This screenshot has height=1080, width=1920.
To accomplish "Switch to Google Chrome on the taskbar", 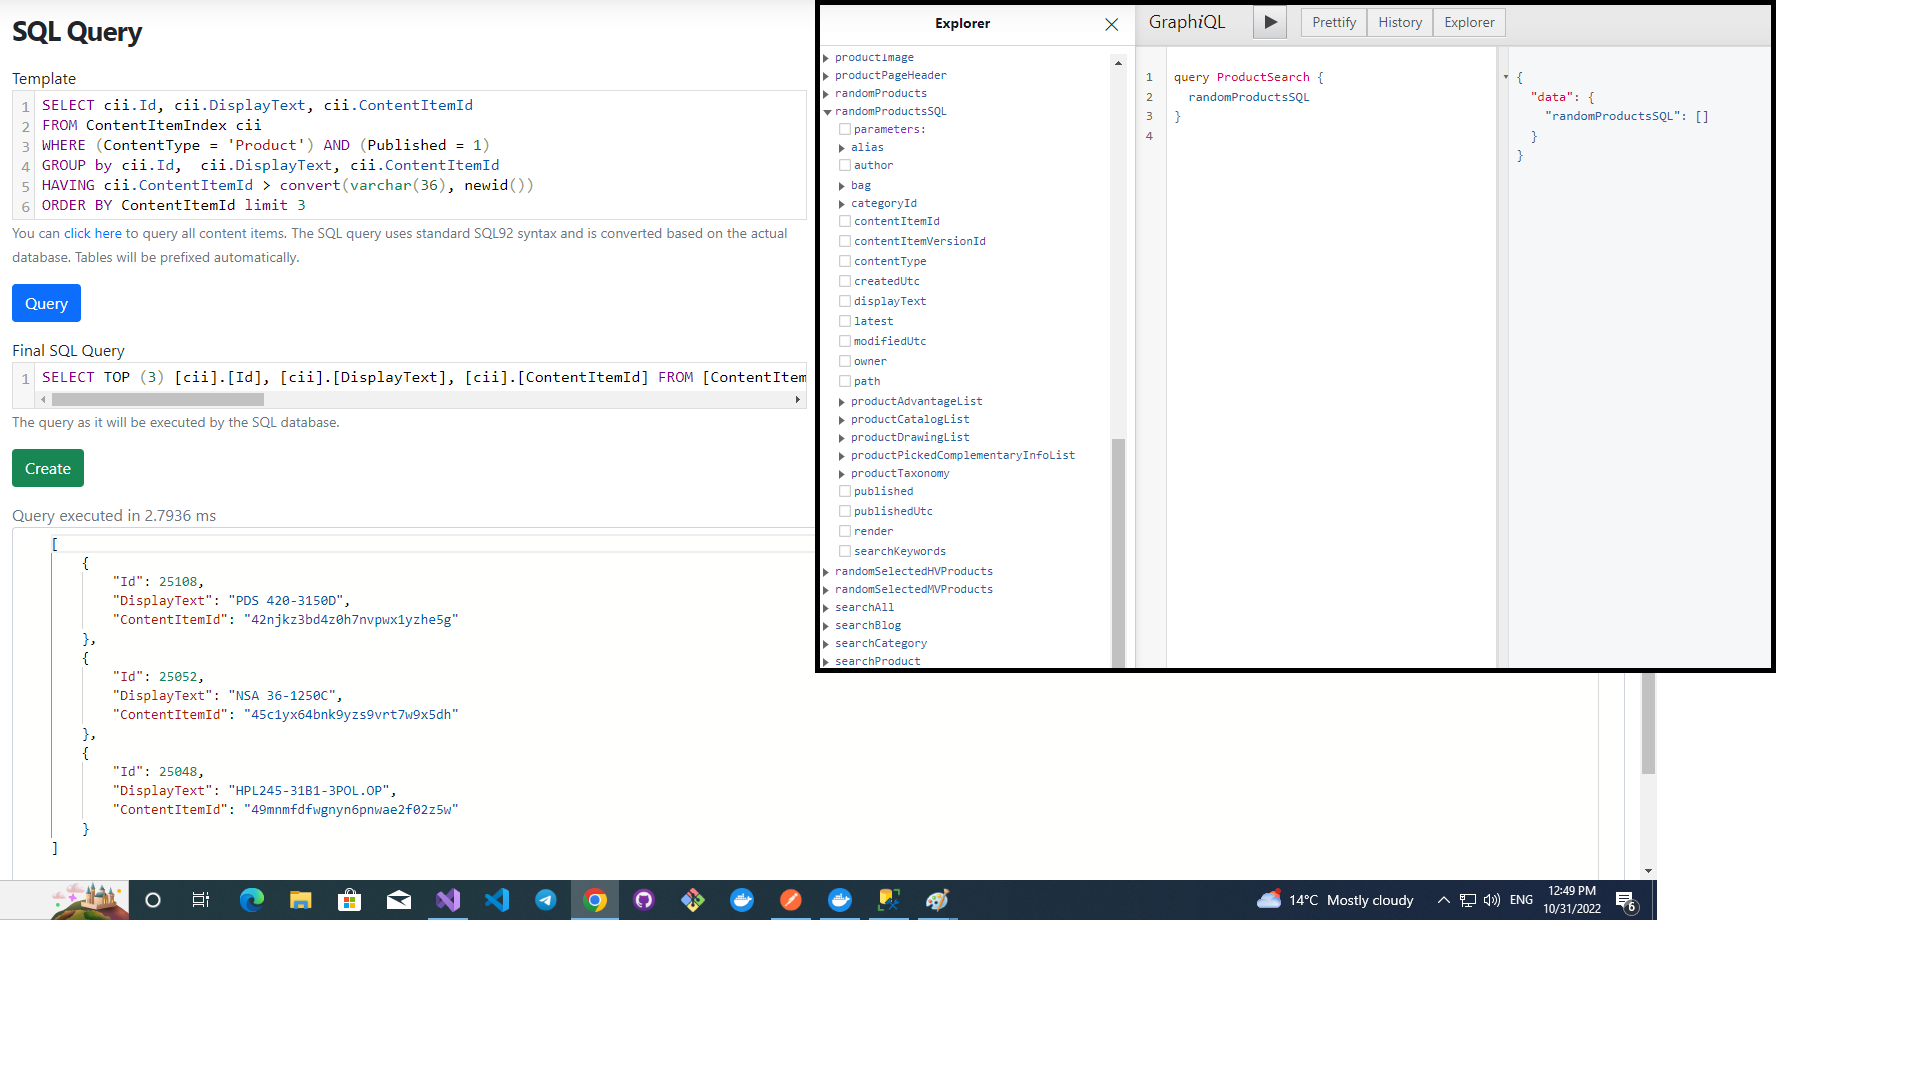I will pyautogui.click(x=595, y=900).
